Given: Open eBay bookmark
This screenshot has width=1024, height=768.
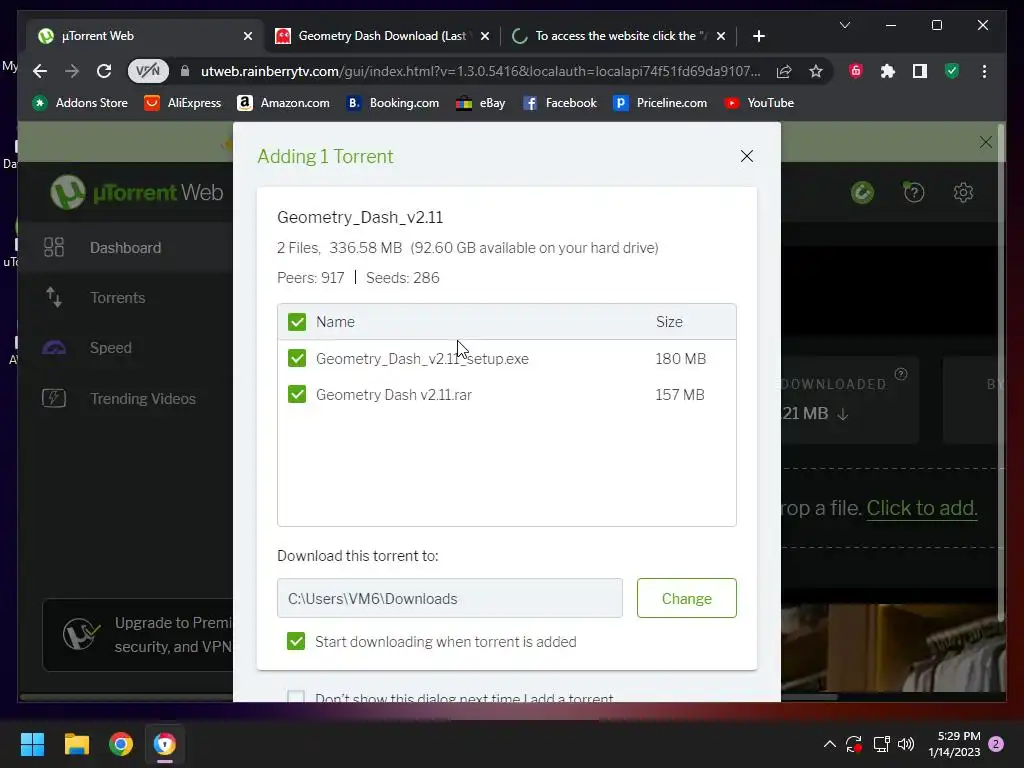Looking at the screenshot, I should (x=481, y=103).
